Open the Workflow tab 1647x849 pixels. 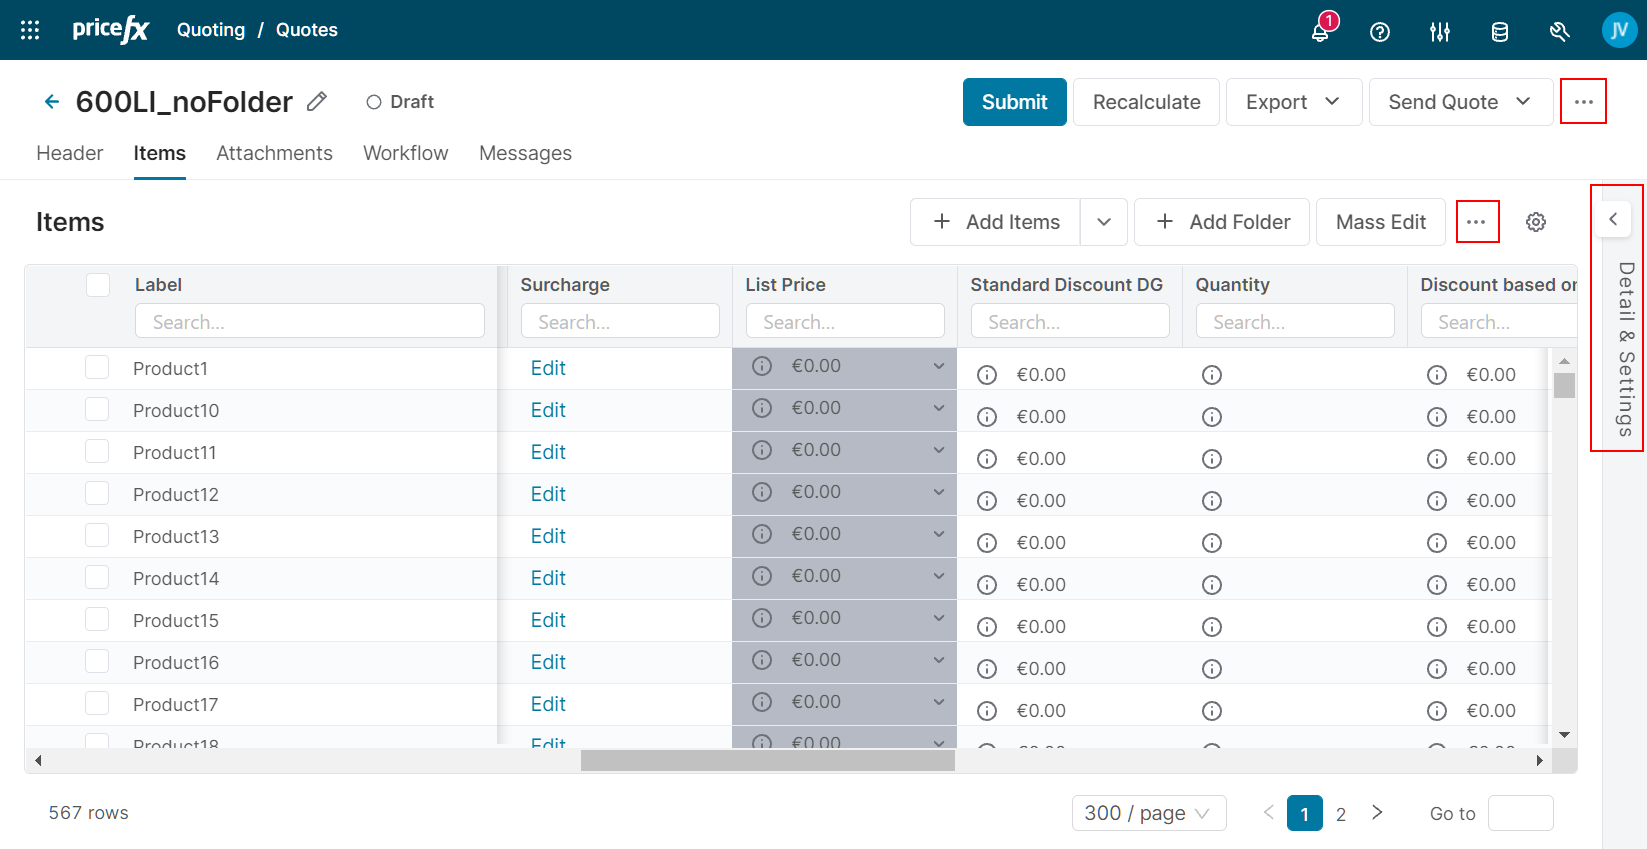pos(405,153)
